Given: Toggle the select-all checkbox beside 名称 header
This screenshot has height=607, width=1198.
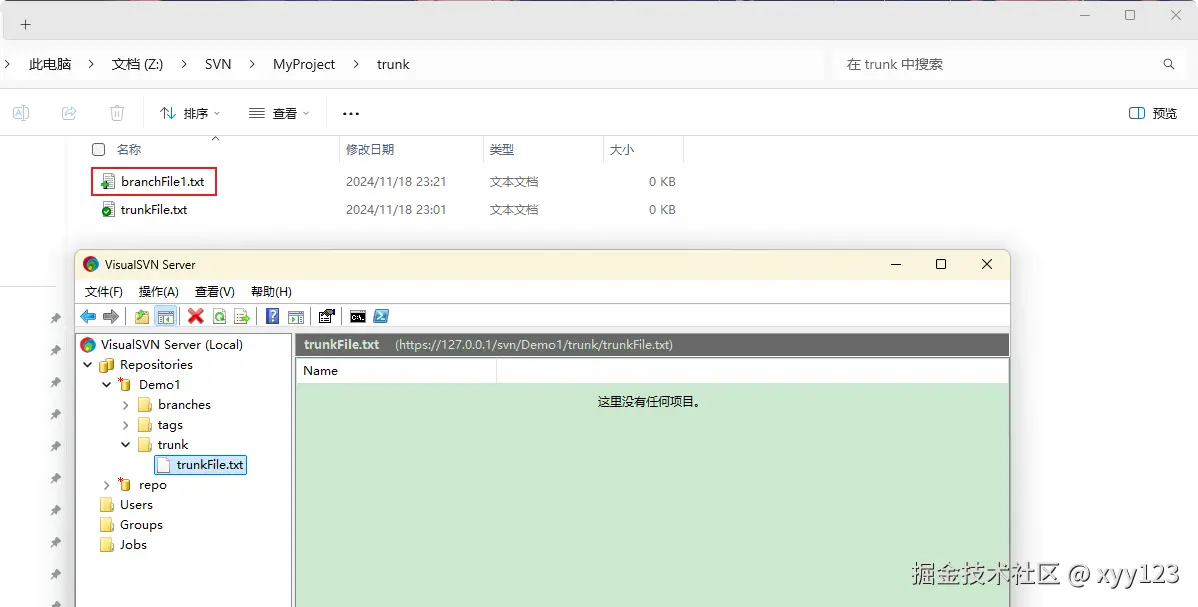Looking at the screenshot, I should (x=99, y=150).
